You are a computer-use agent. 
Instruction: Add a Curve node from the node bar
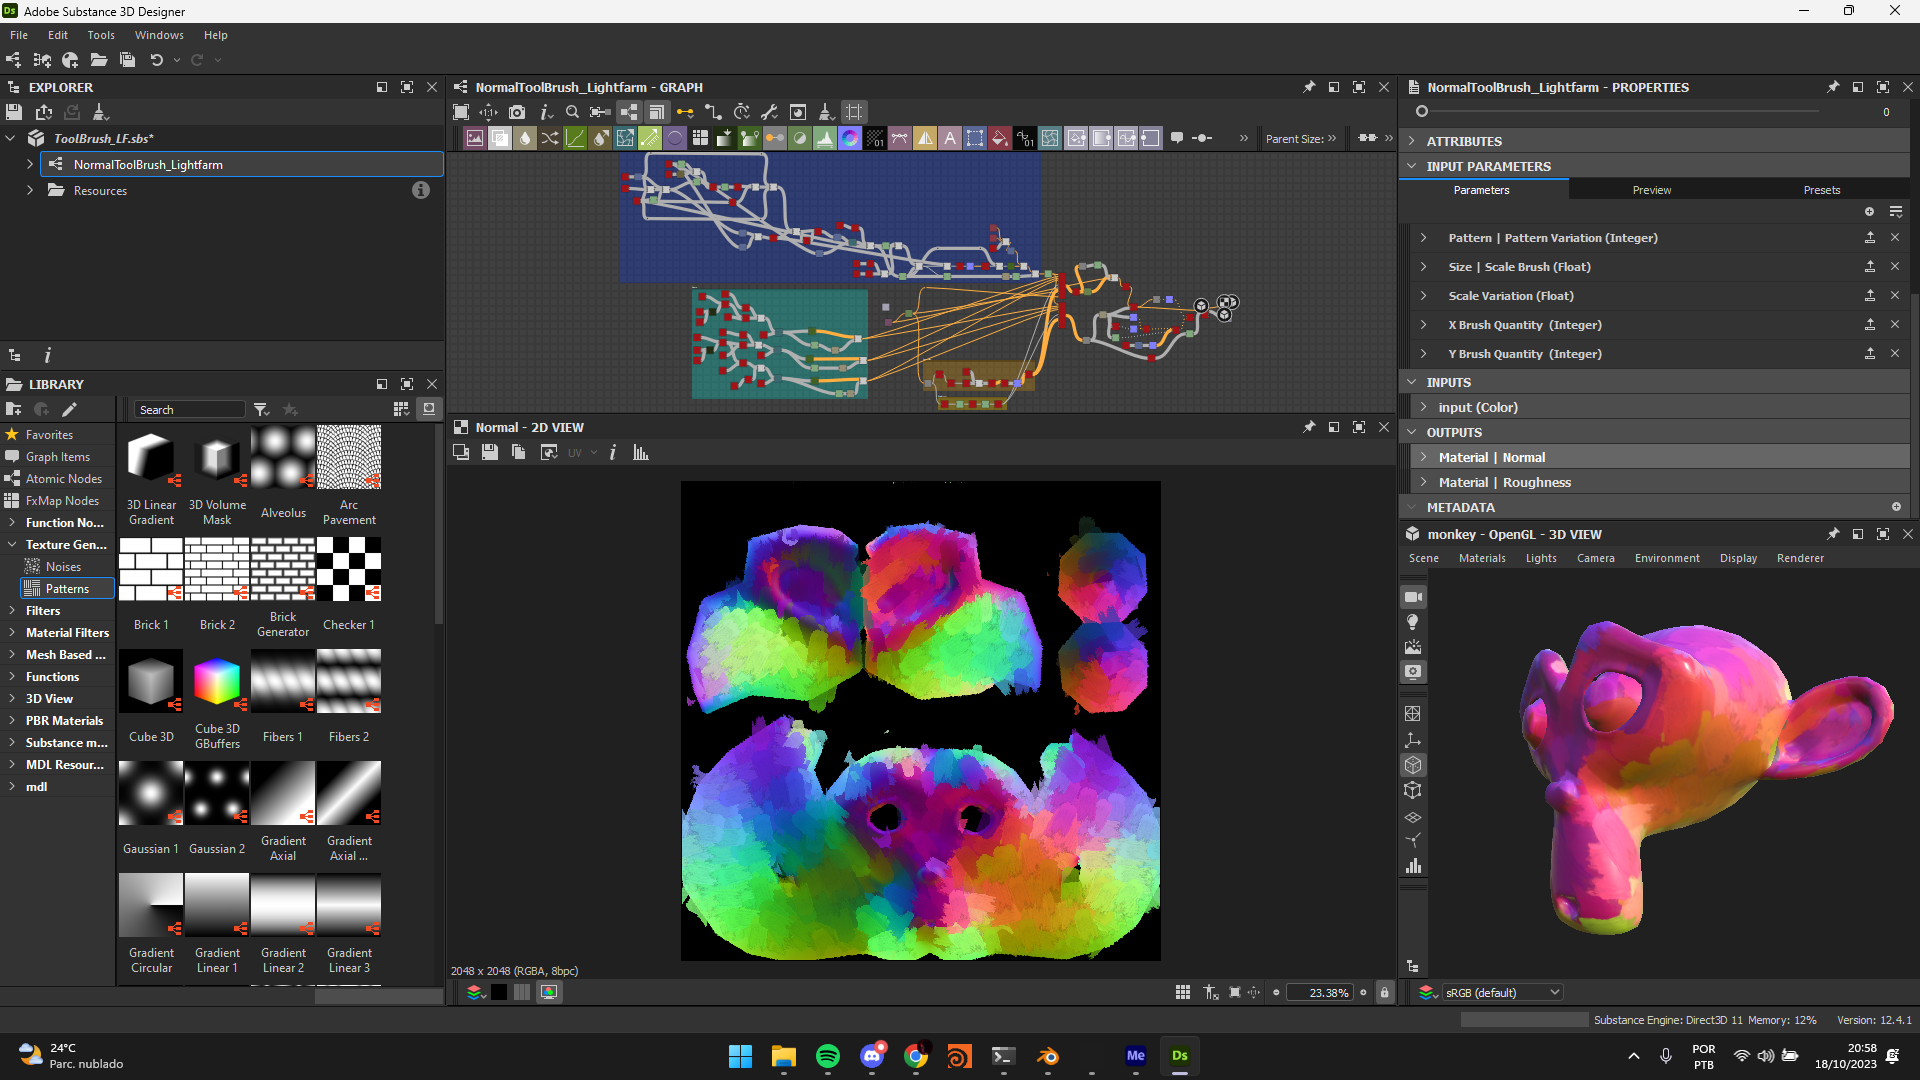point(575,138)
